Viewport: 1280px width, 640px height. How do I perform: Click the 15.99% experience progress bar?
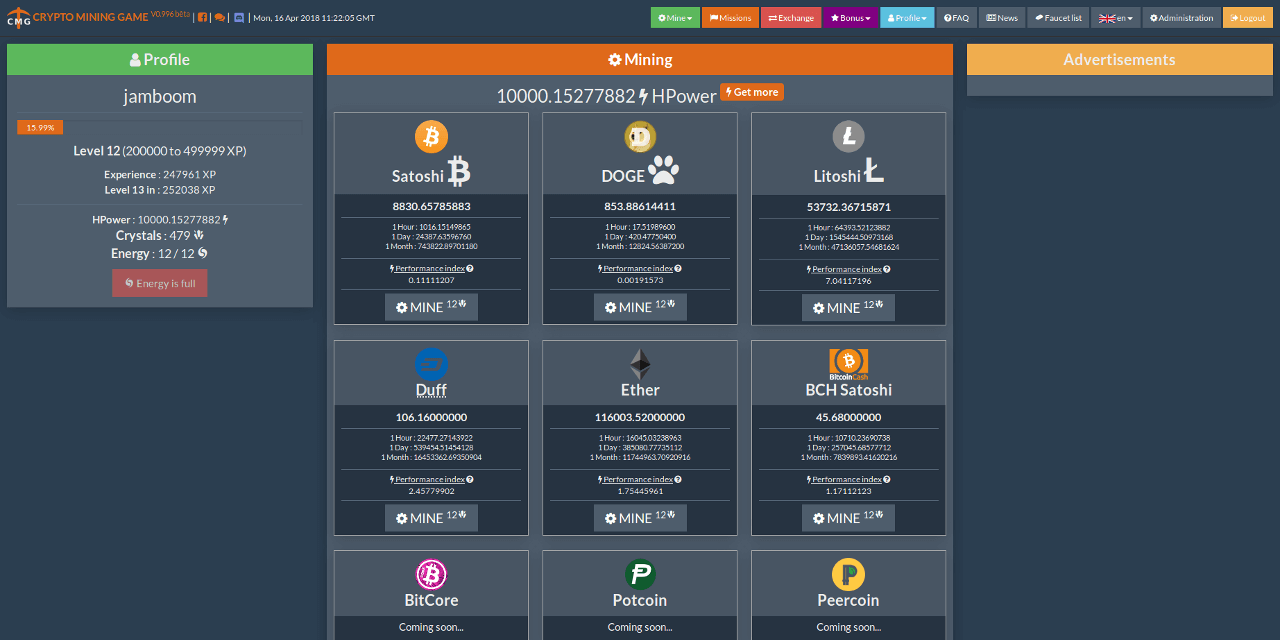40,127
